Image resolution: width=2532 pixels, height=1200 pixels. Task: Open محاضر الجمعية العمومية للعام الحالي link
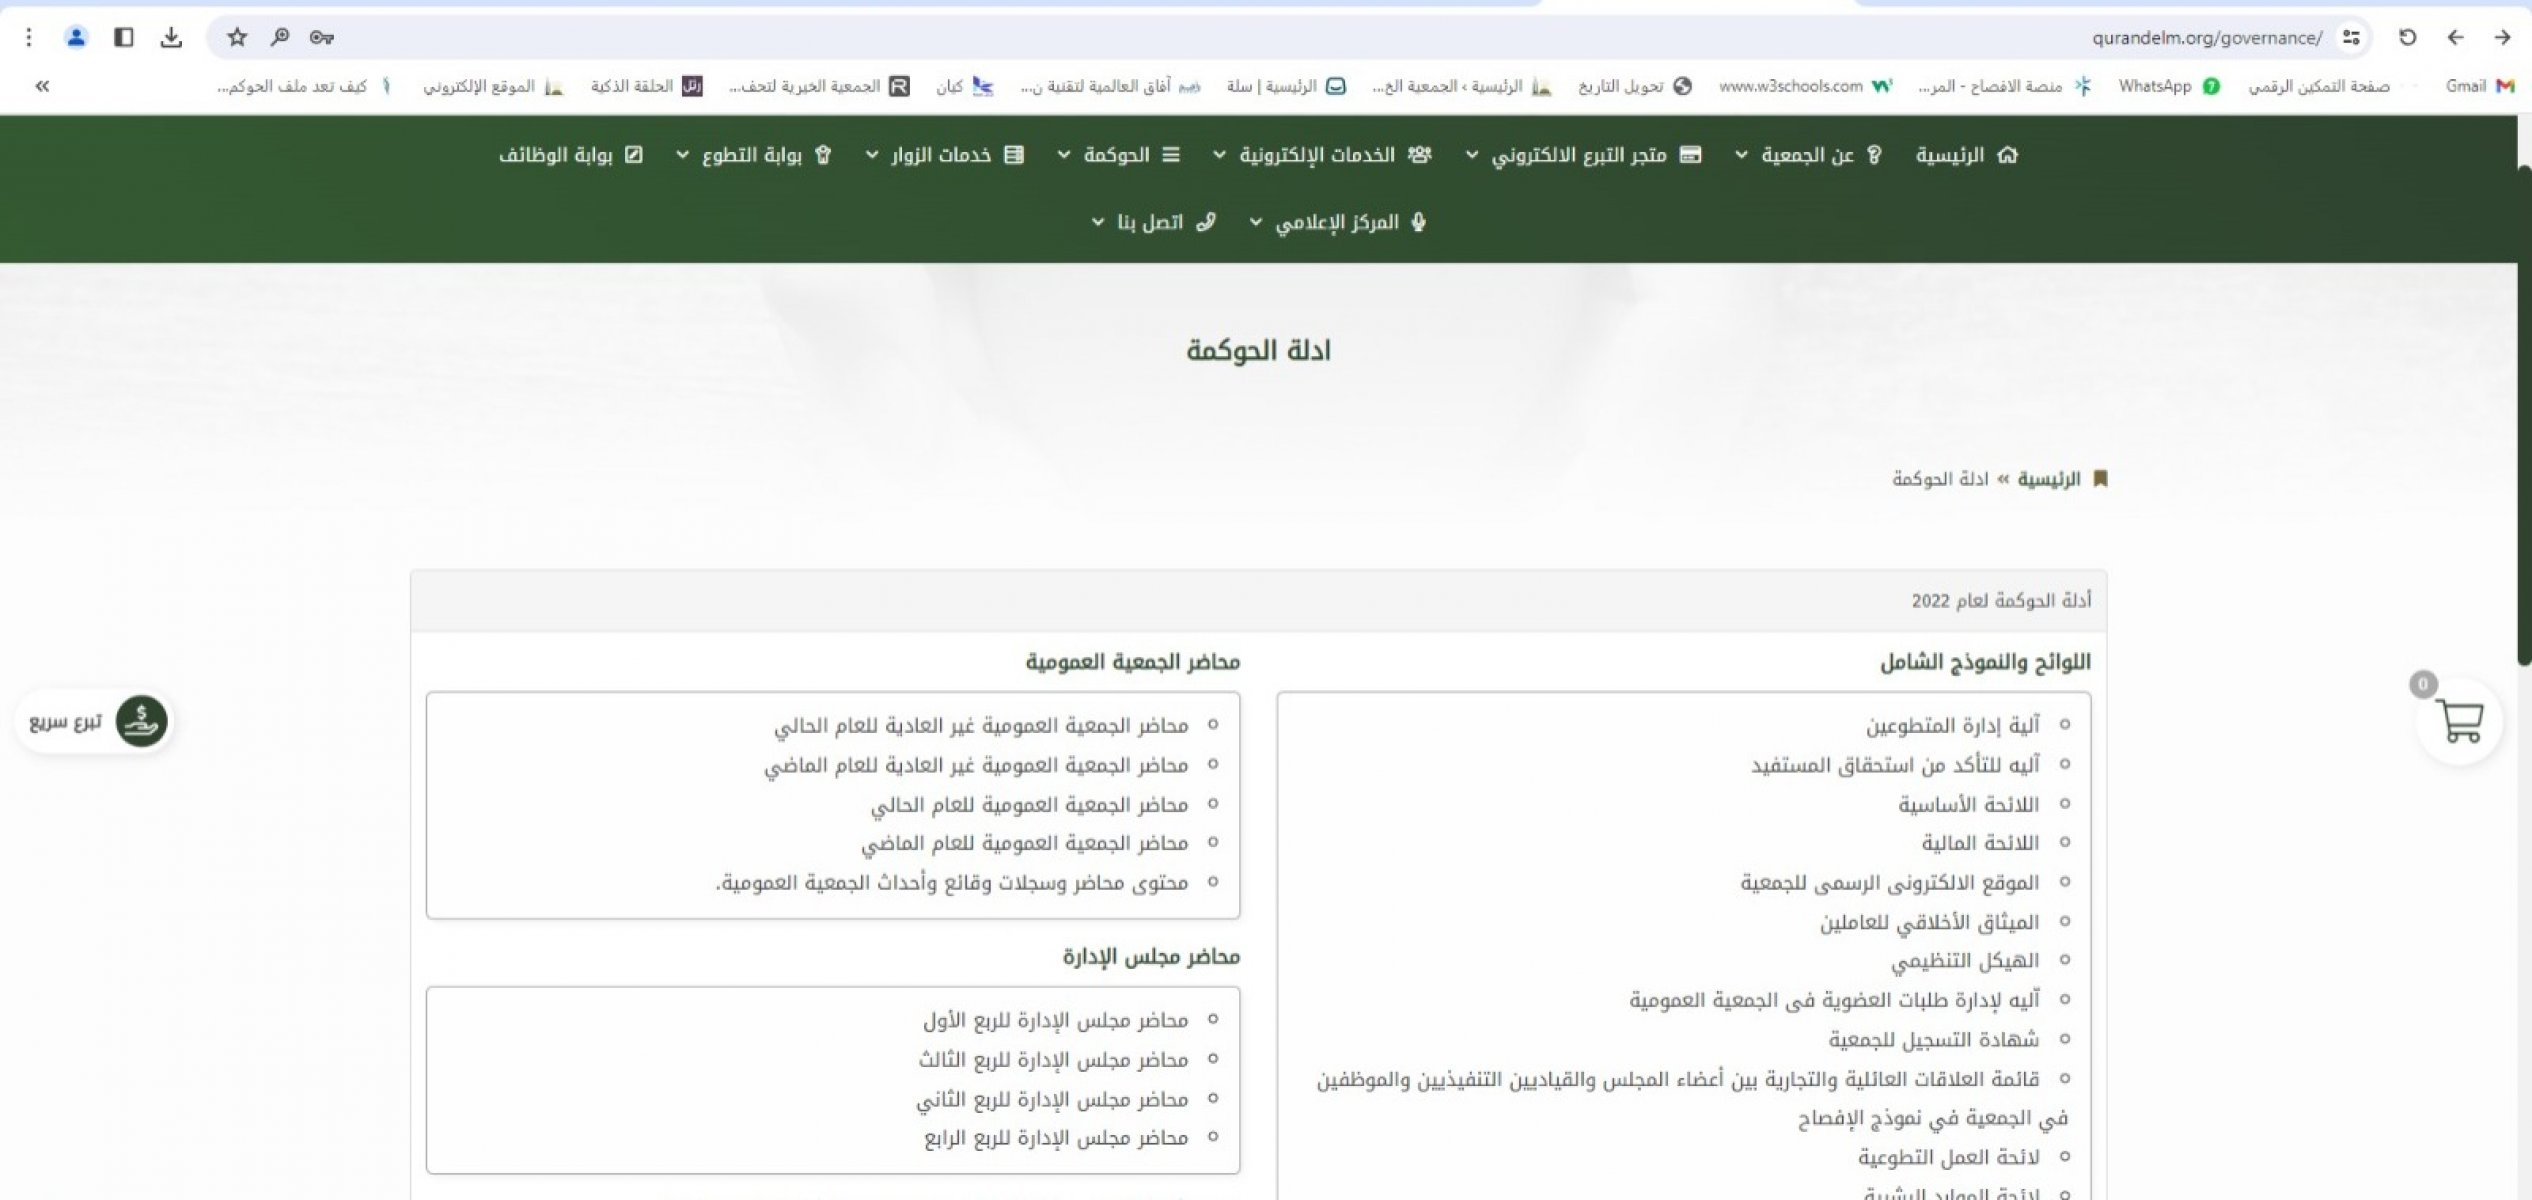(x=1029, y=804)
